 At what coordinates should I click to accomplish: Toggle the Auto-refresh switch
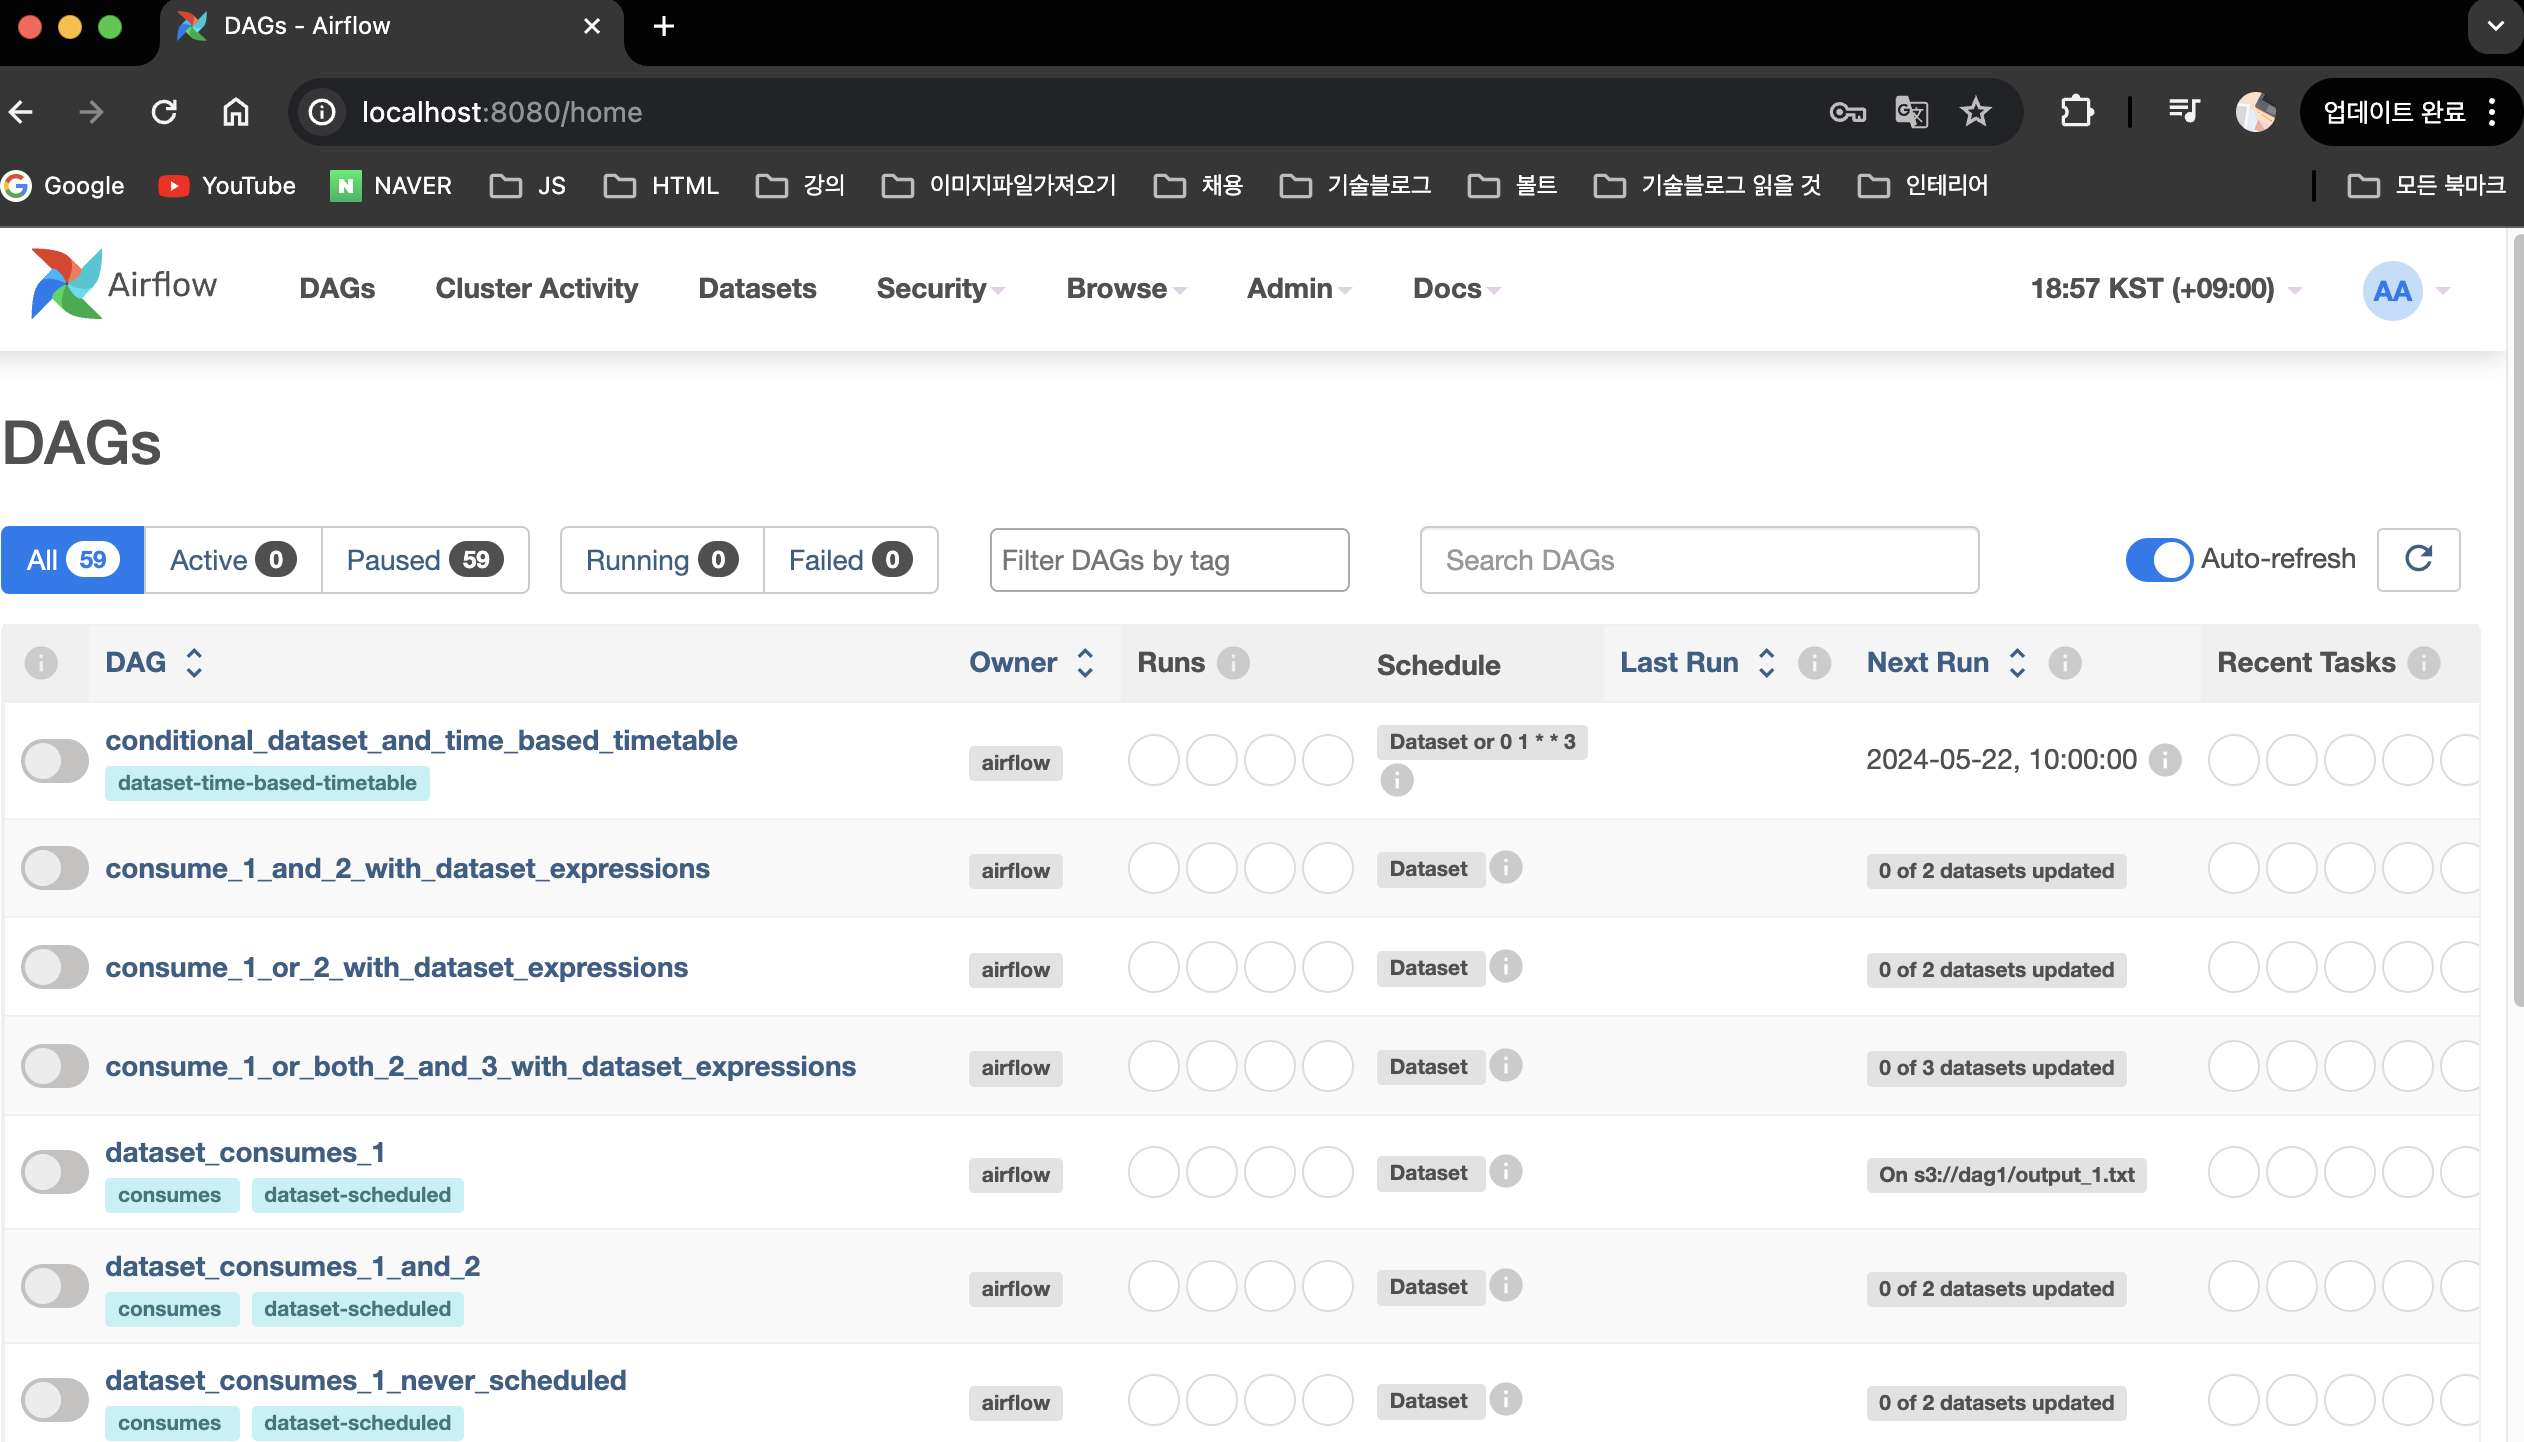tap(2158, 559)
